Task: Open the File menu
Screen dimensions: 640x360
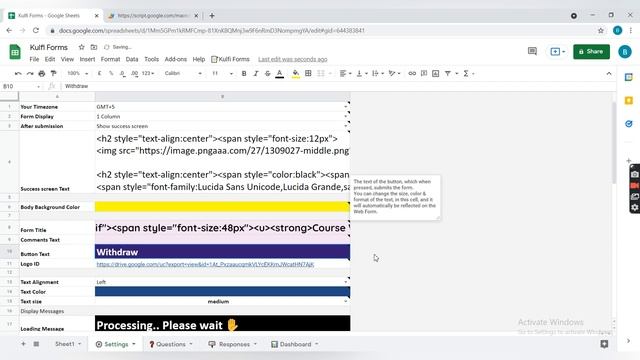Action: point(34,59)
